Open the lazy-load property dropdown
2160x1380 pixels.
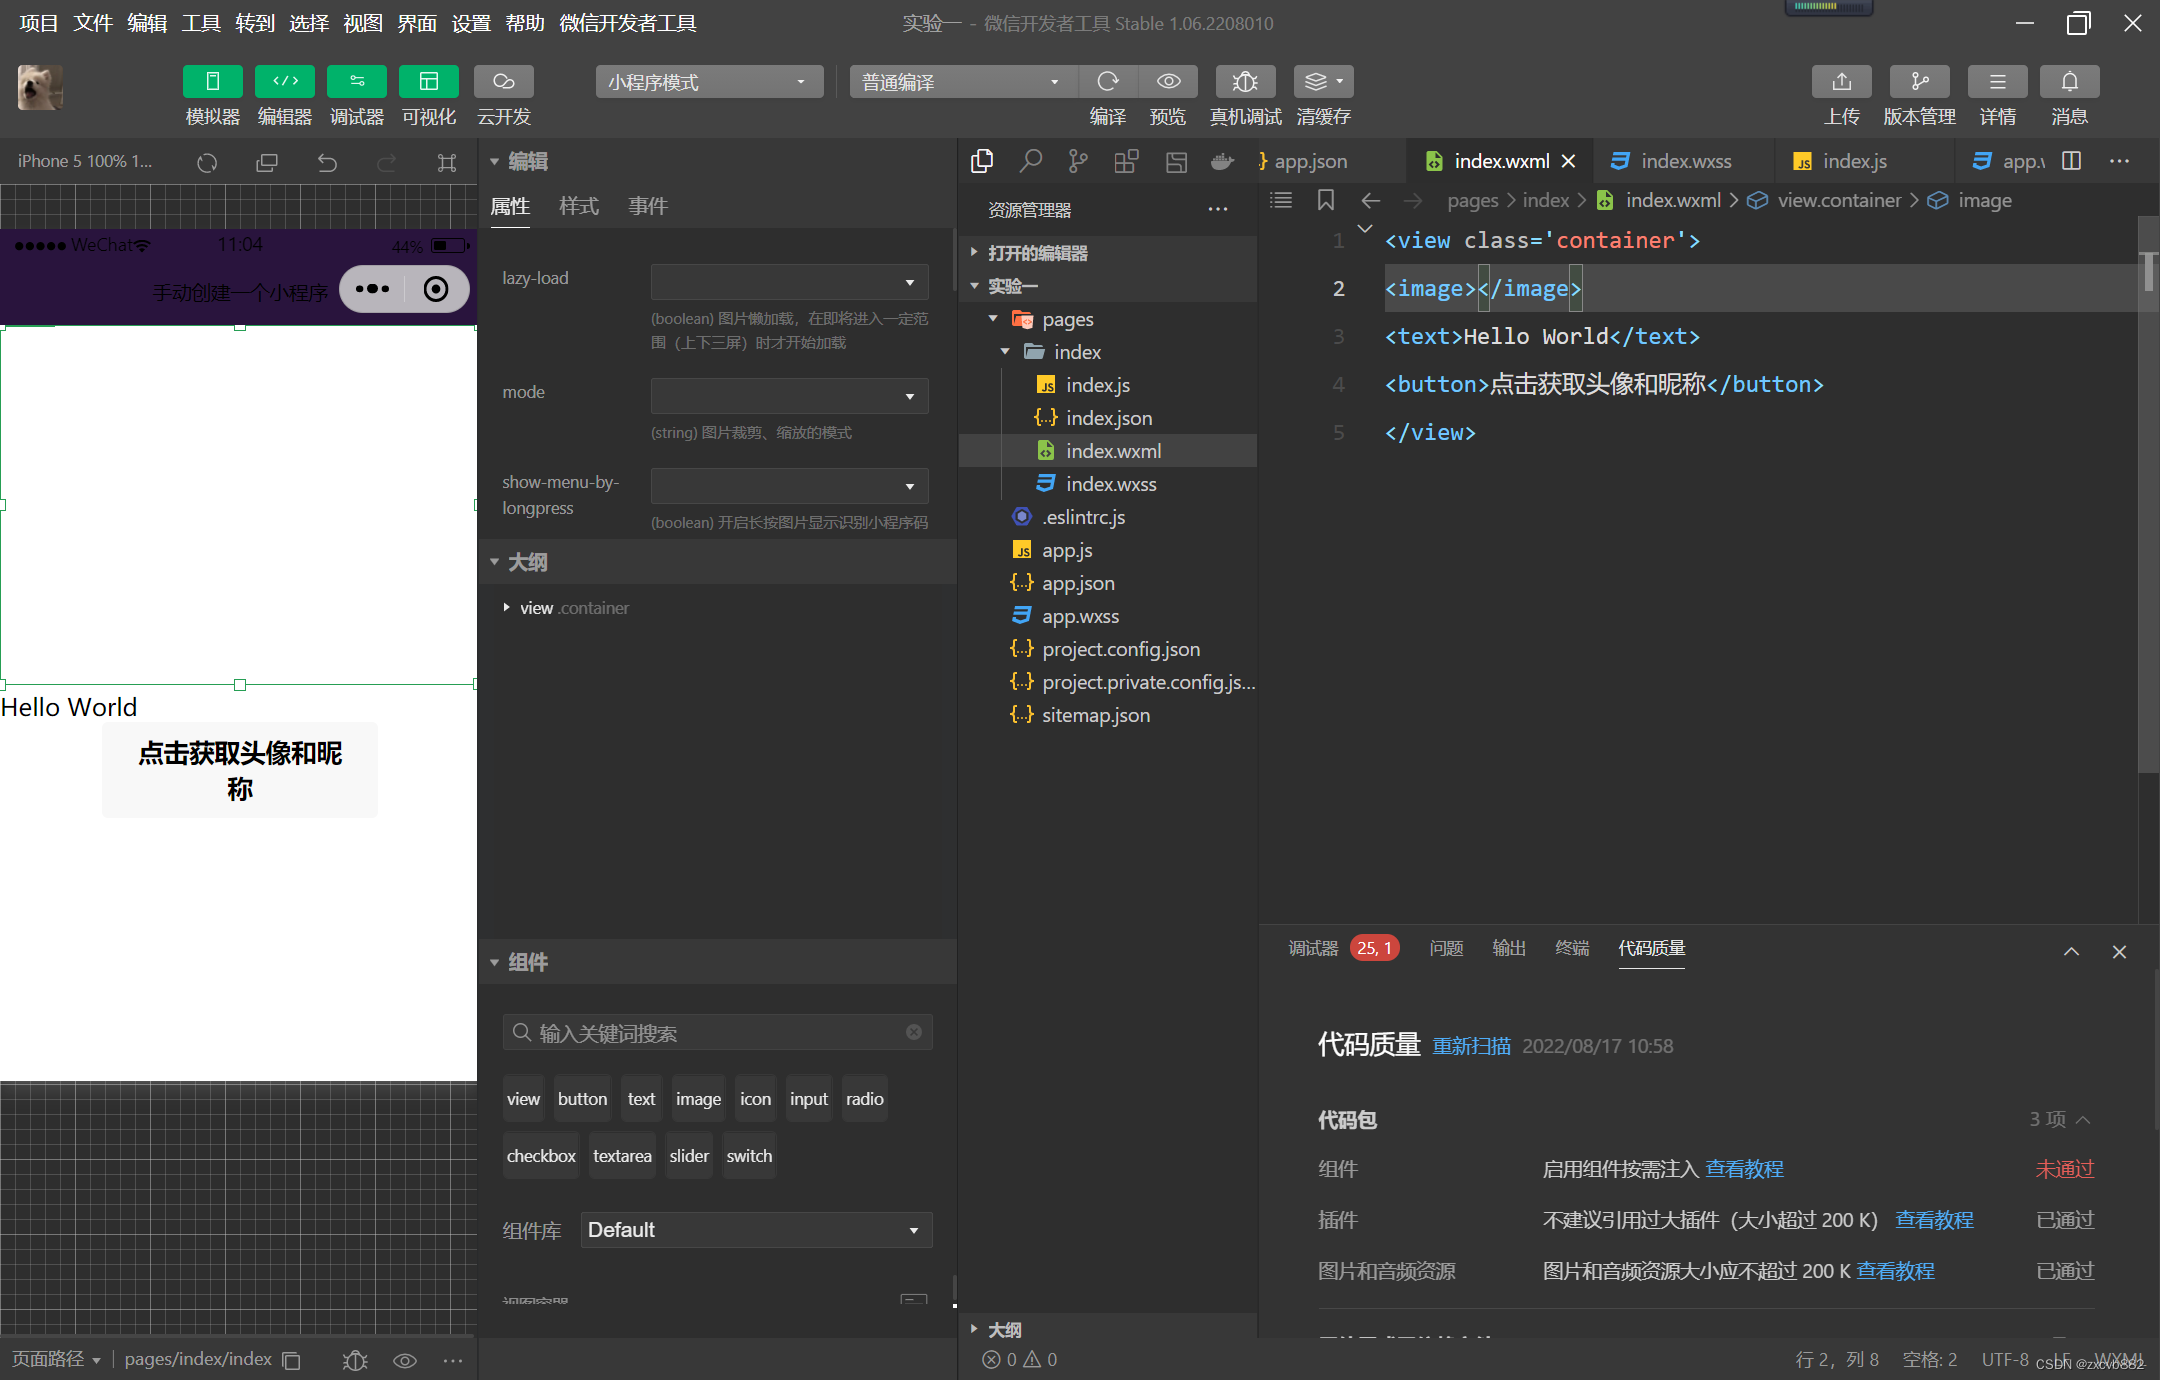(x=789, y=282)
